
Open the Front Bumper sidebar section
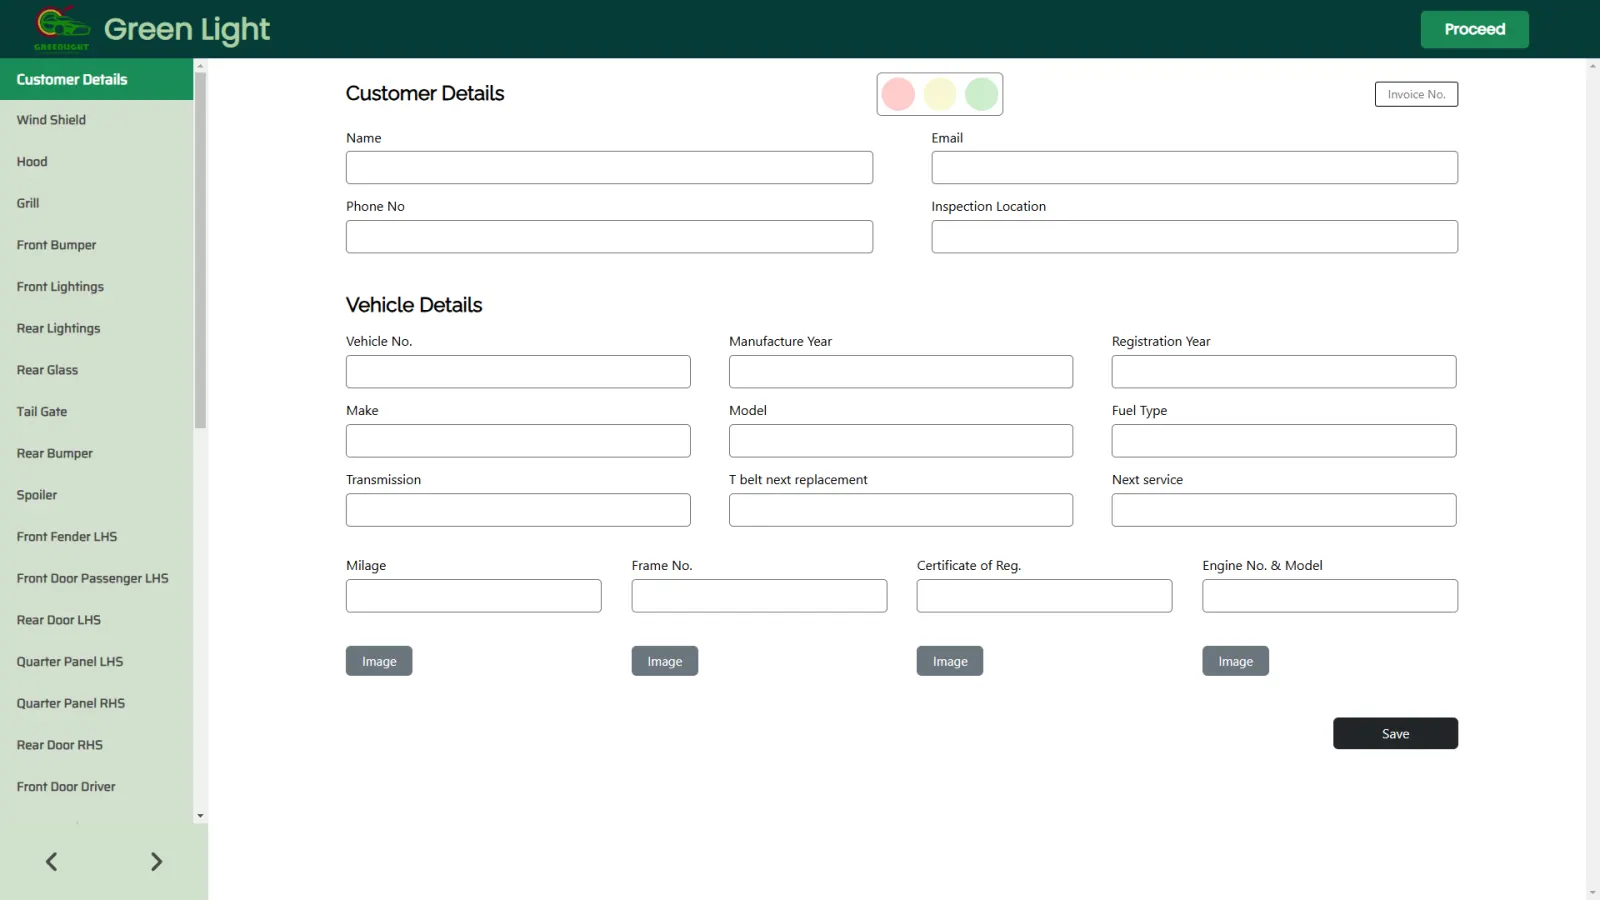tap(96, 245)
